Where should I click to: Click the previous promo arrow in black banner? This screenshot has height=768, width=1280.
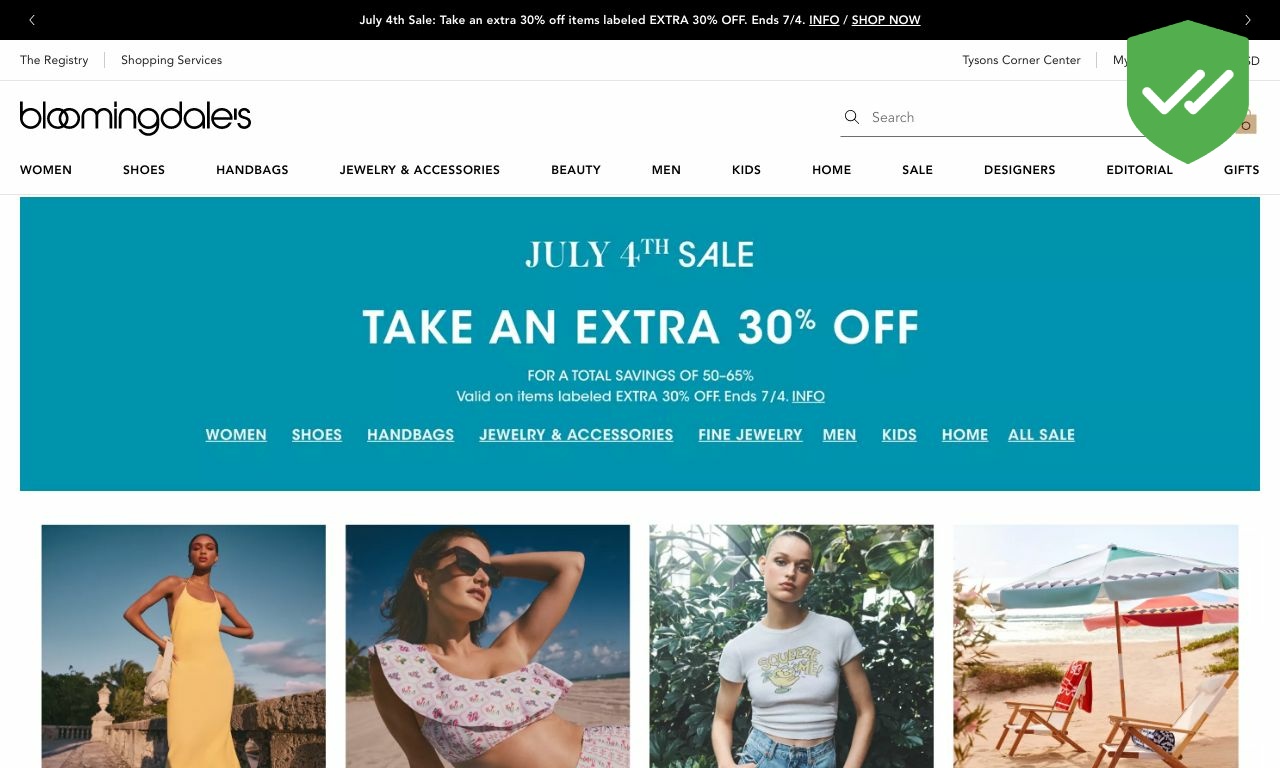32,20
